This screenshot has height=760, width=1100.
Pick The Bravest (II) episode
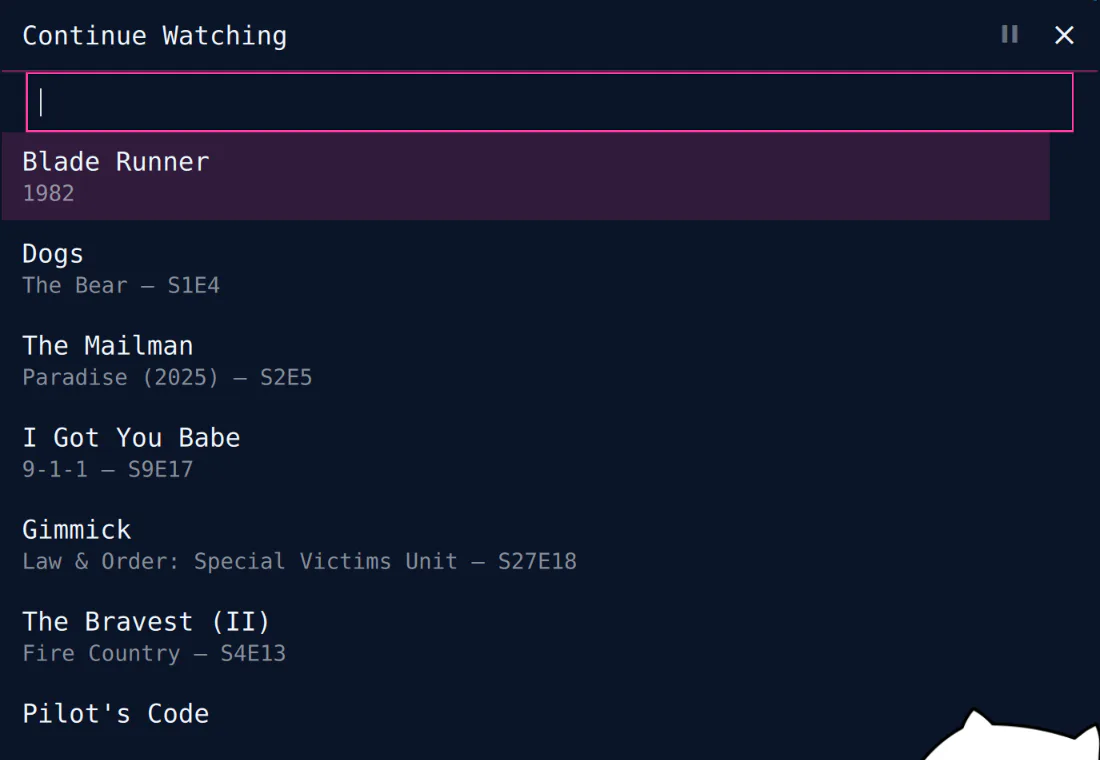(525, 636)
